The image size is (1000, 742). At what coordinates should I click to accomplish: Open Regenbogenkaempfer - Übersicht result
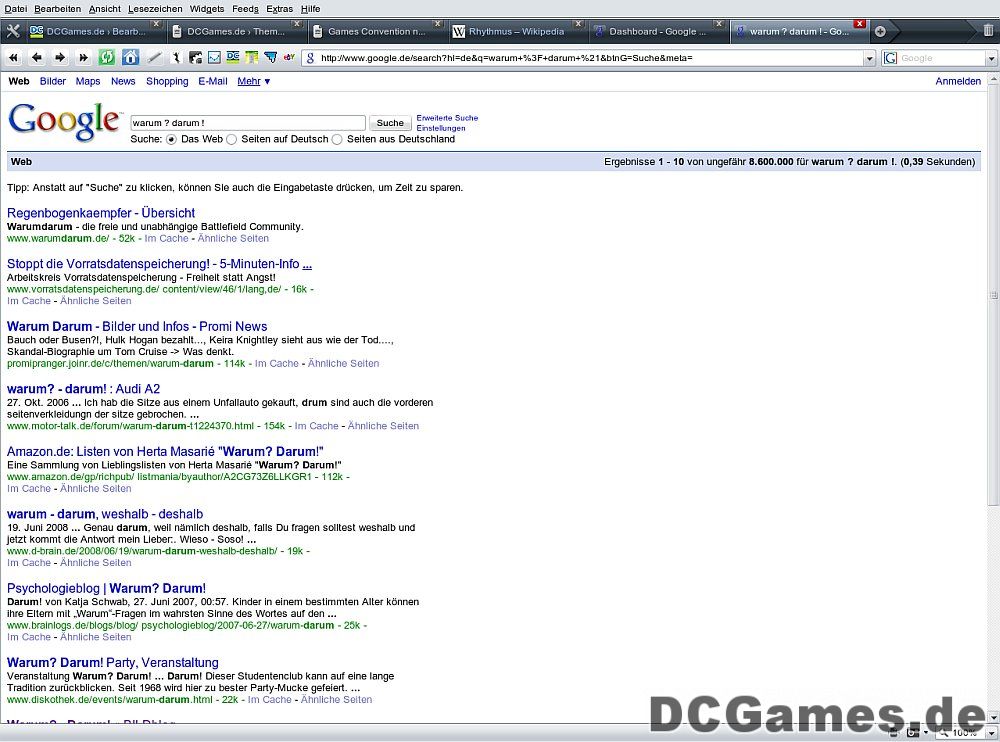(101, 213)
